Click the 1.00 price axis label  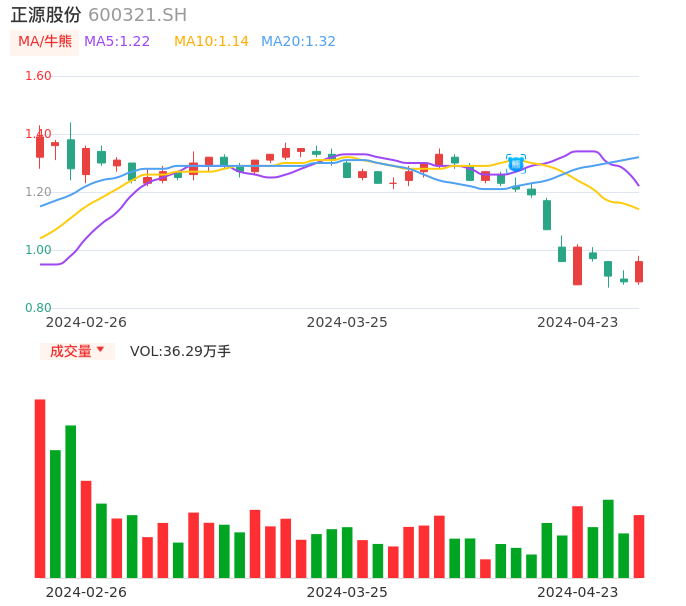[38, 250]
